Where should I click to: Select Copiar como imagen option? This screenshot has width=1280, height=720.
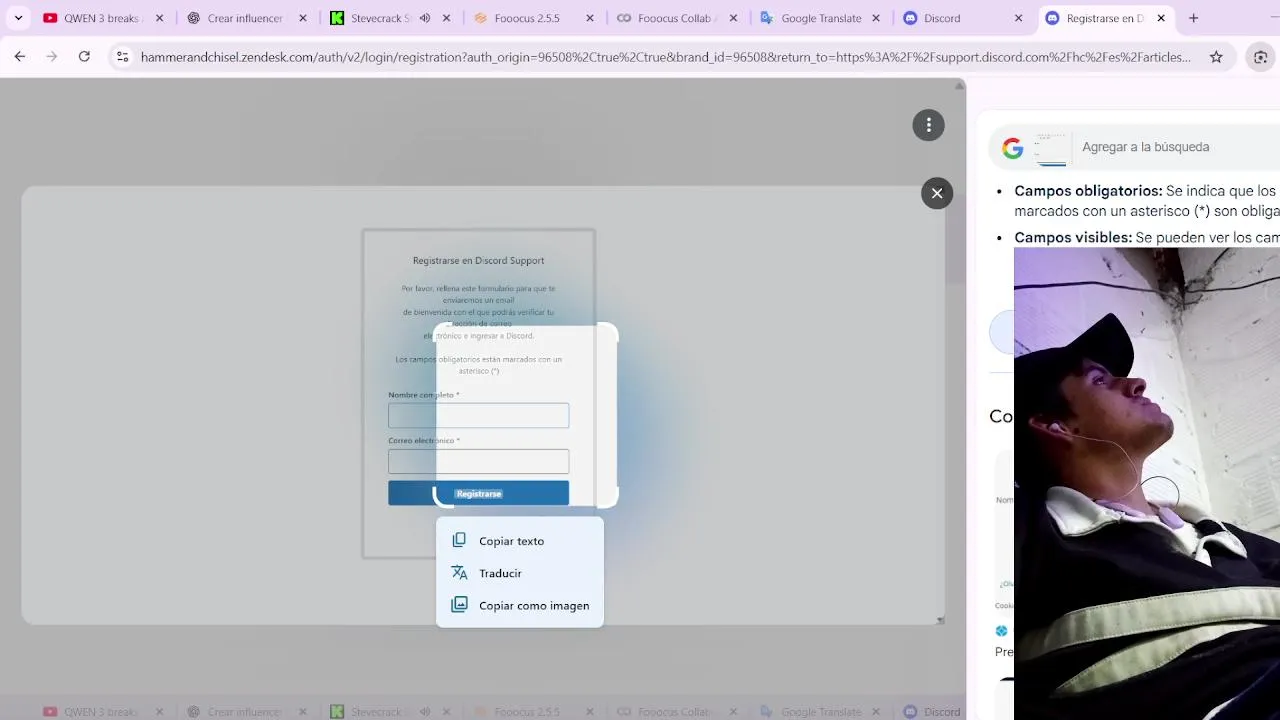point(520,605)
